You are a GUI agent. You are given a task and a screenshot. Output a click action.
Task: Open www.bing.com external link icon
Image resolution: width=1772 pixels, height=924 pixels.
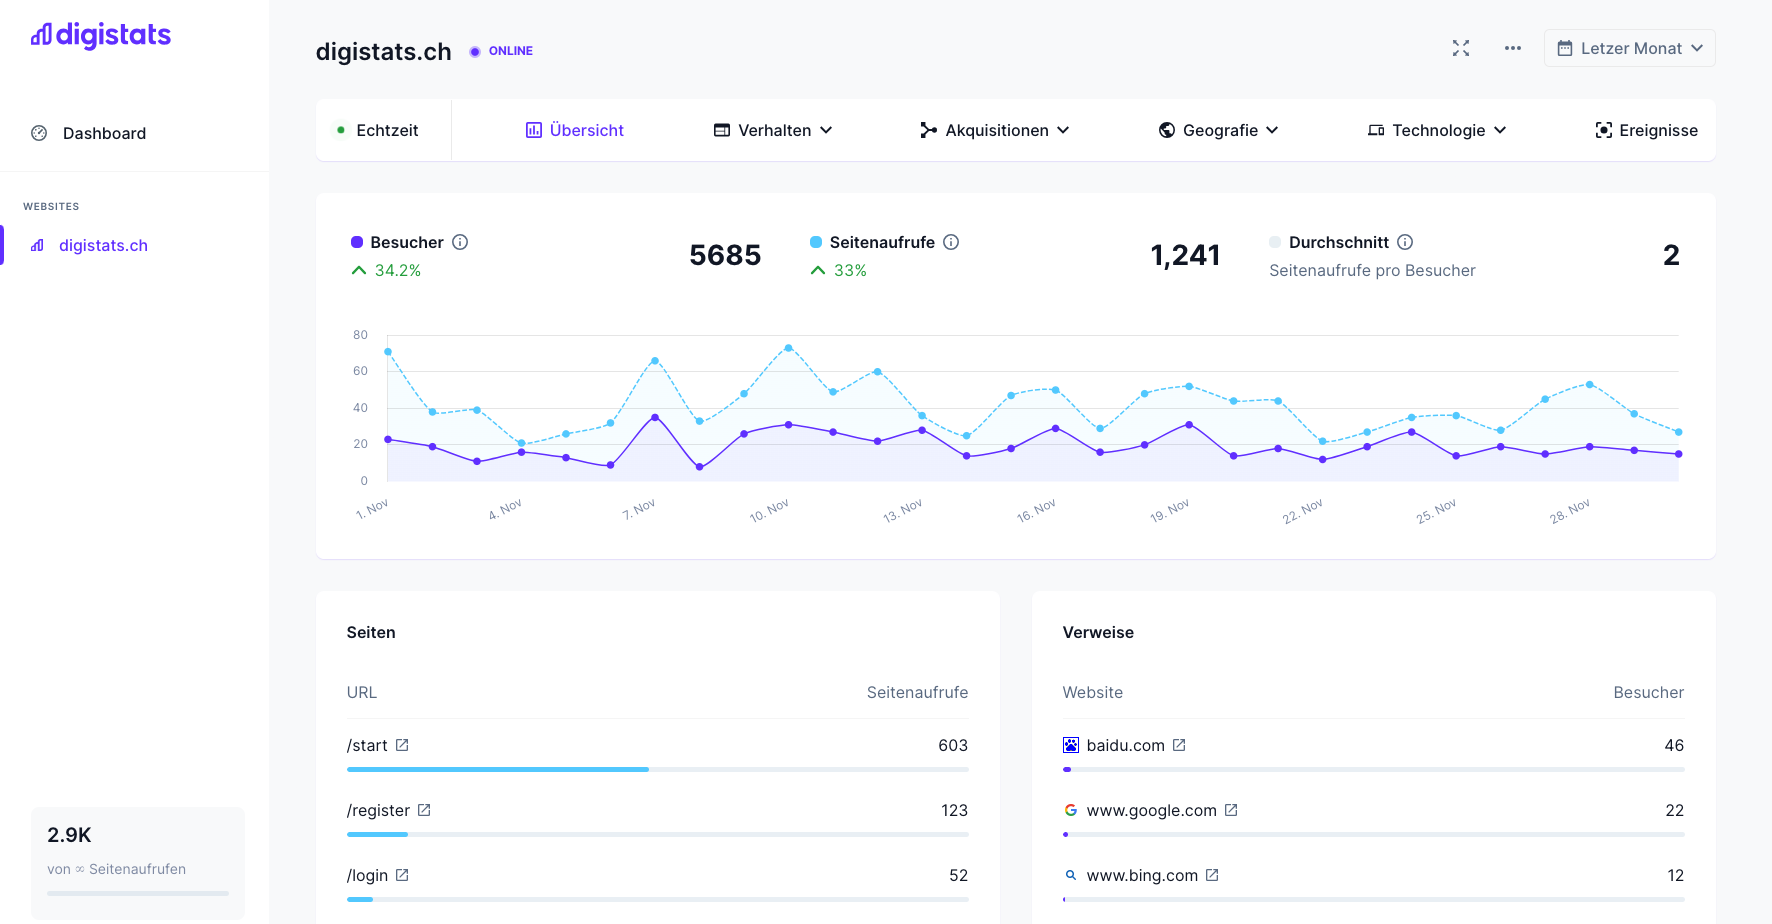coord(1212,875)
